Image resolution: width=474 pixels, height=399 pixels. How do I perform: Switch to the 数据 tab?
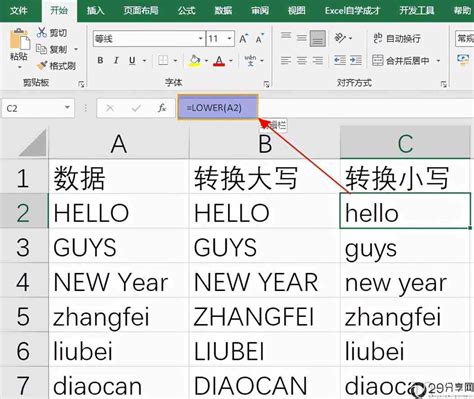223,11
